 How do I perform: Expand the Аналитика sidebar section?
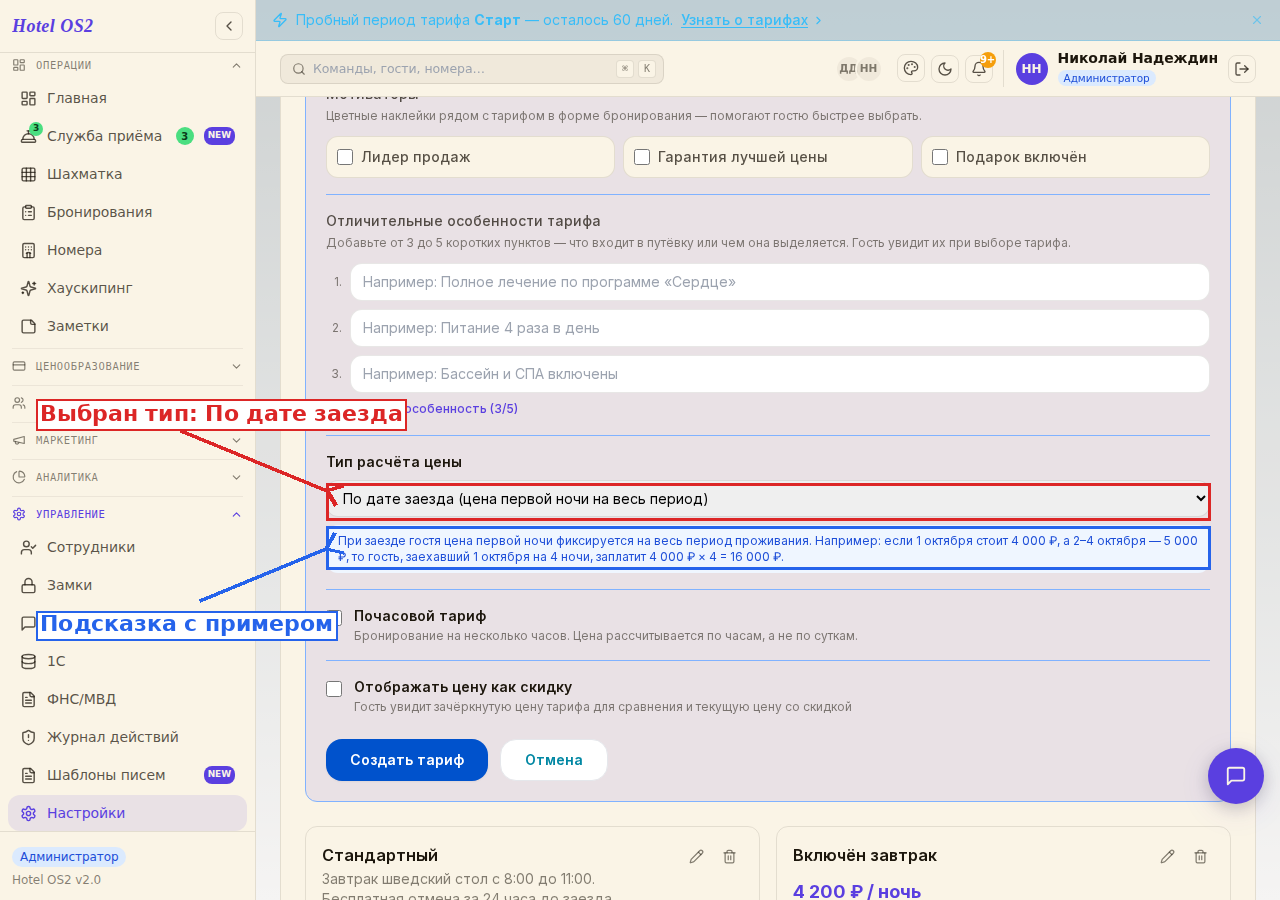point(127,477)
